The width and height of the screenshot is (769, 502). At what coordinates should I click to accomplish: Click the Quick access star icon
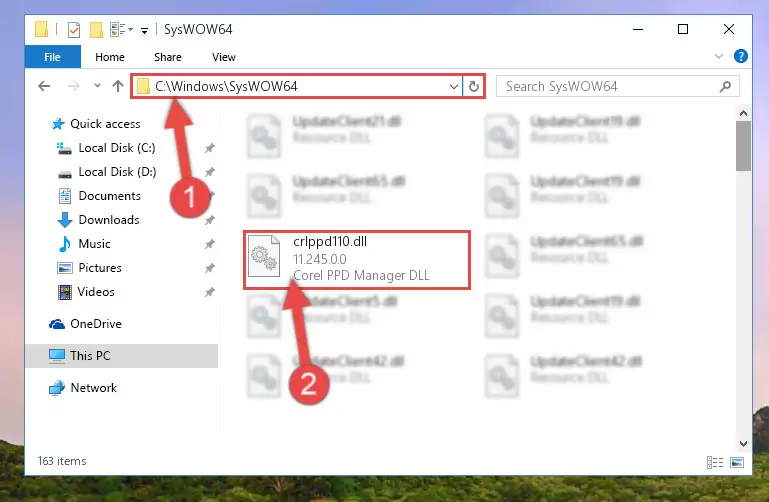click(x=58, y=124)
